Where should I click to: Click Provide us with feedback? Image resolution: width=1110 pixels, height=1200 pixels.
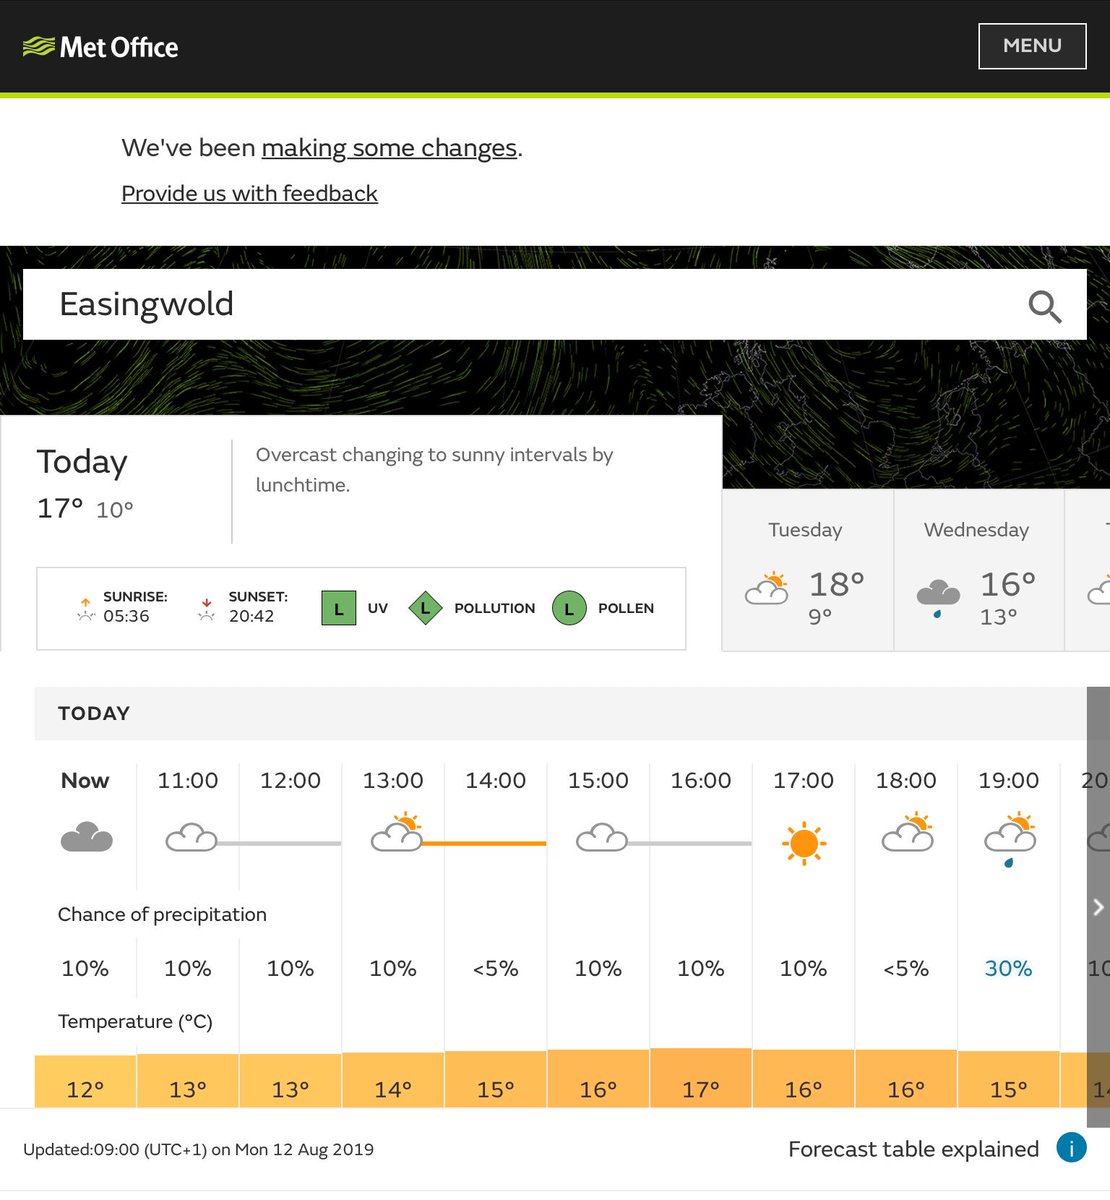click(249, 193)
